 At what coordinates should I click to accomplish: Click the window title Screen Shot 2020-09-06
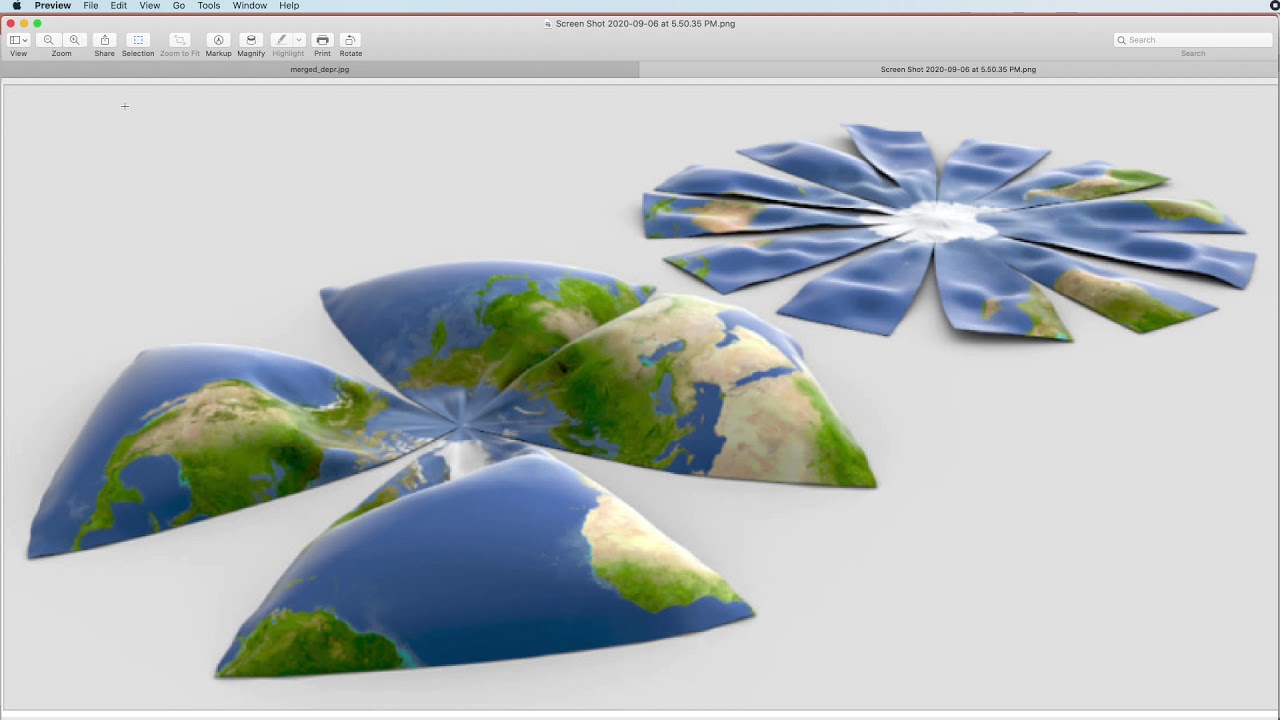point(645,24)
